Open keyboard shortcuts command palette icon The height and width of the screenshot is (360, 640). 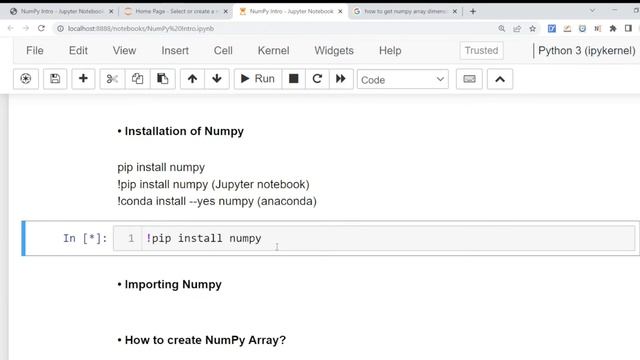click(x=469, y=79)
